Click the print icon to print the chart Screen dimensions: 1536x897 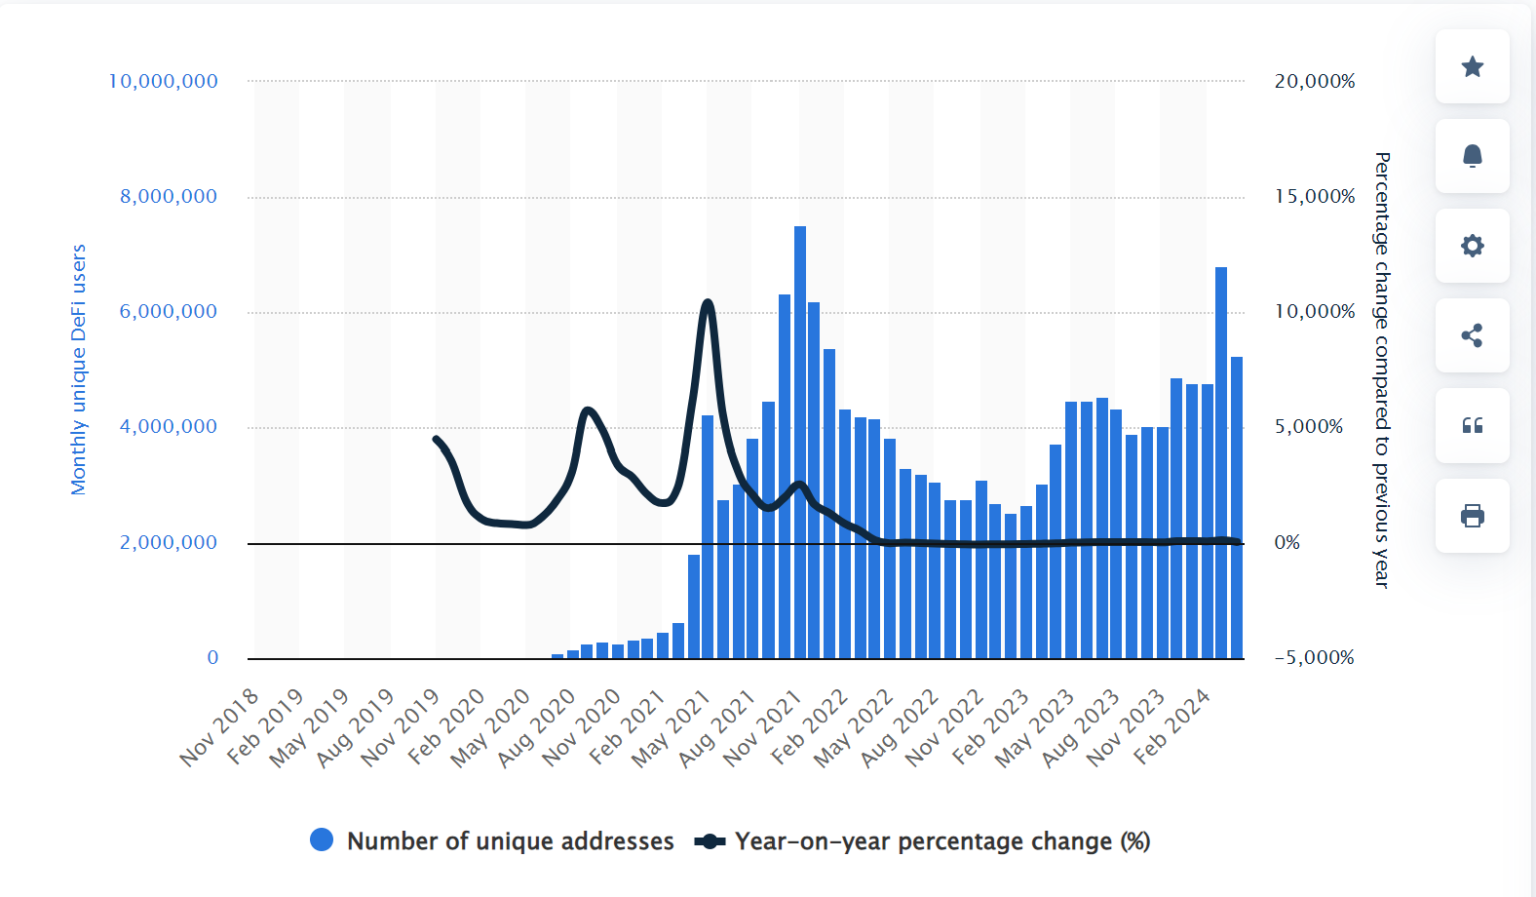coord(1471,516)
